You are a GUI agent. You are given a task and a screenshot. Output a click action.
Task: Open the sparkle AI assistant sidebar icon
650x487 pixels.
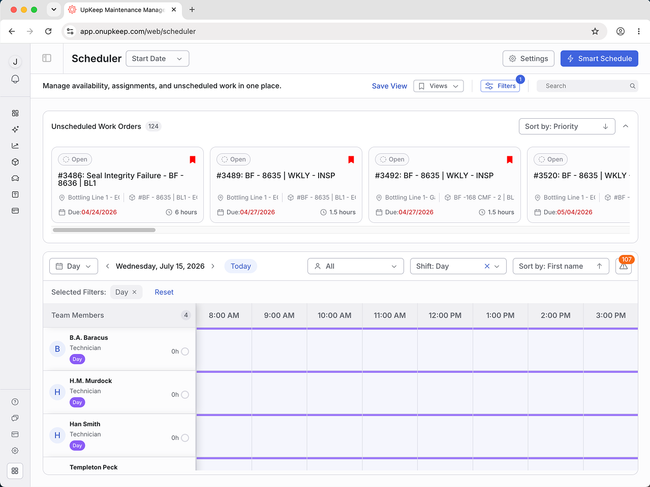(x=15, y=129)
